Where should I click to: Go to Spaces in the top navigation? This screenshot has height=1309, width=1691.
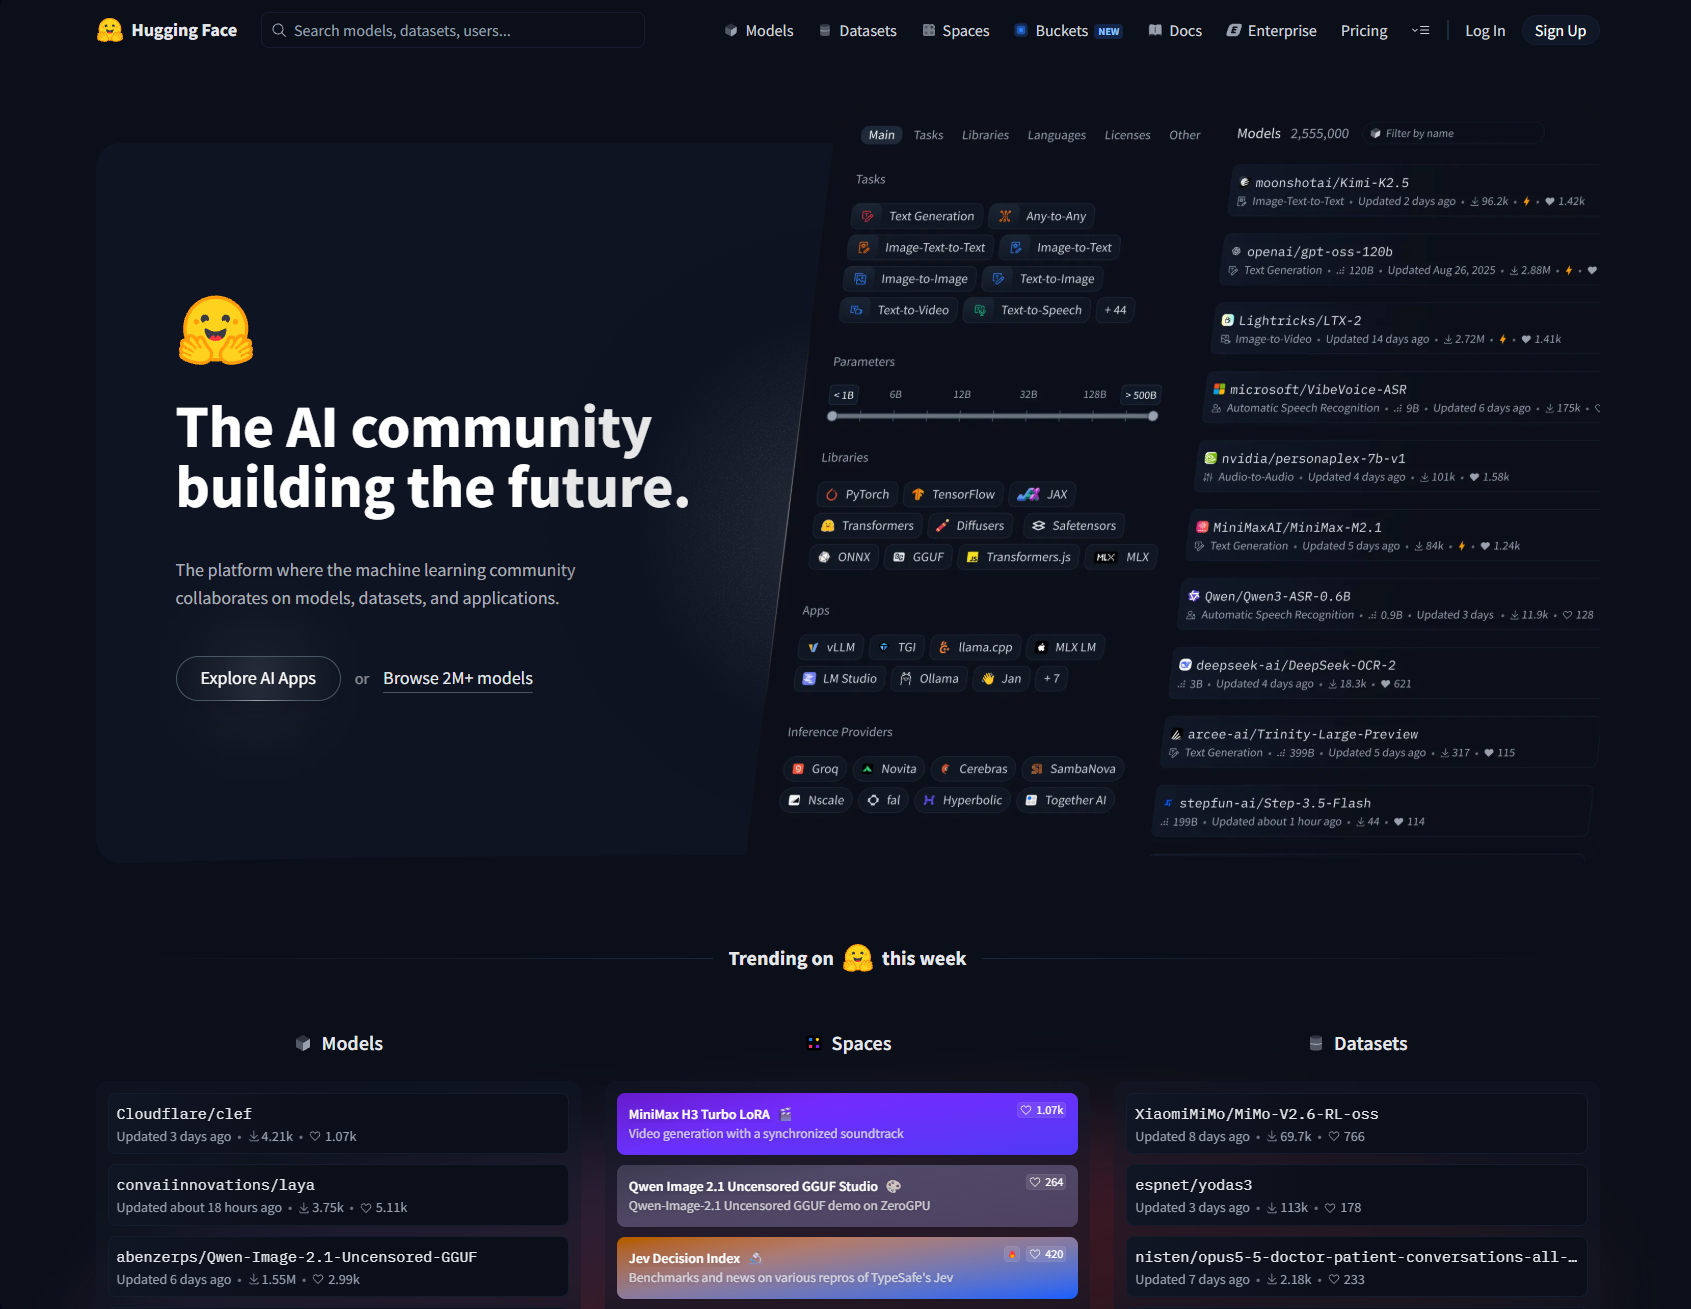[956, 31]
